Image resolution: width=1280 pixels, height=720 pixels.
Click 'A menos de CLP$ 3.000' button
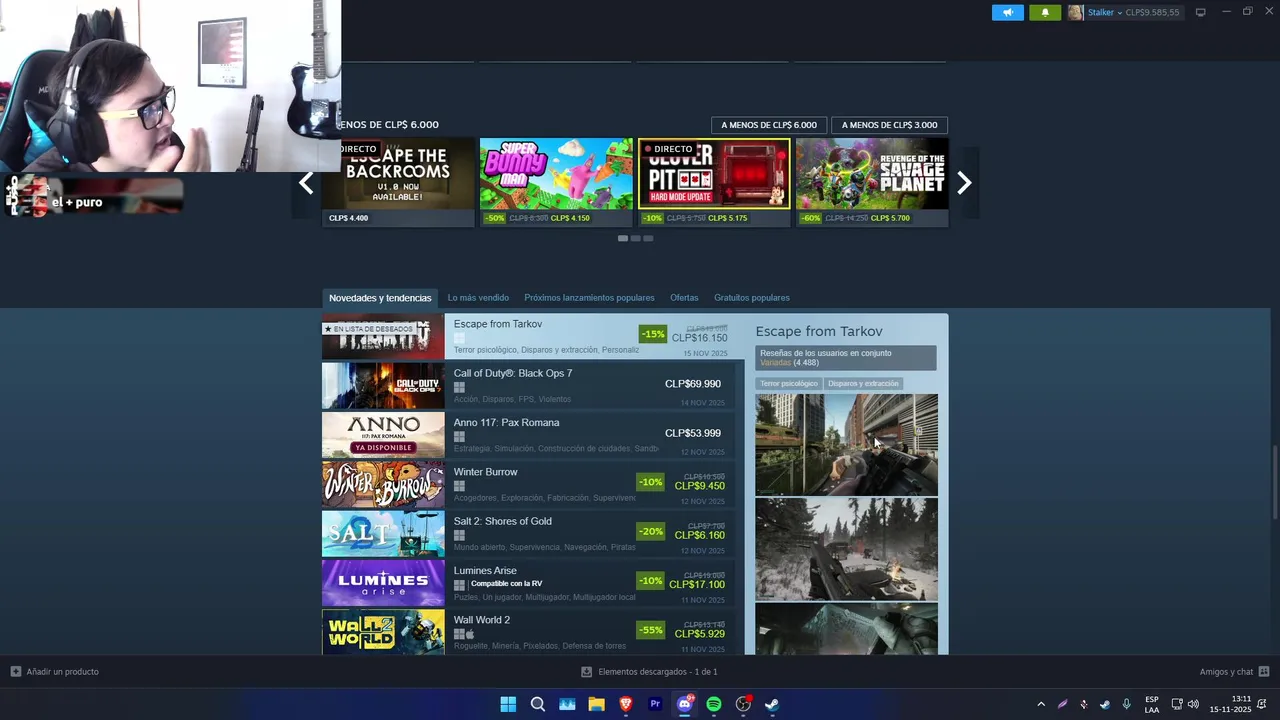(x=889, y=125)
